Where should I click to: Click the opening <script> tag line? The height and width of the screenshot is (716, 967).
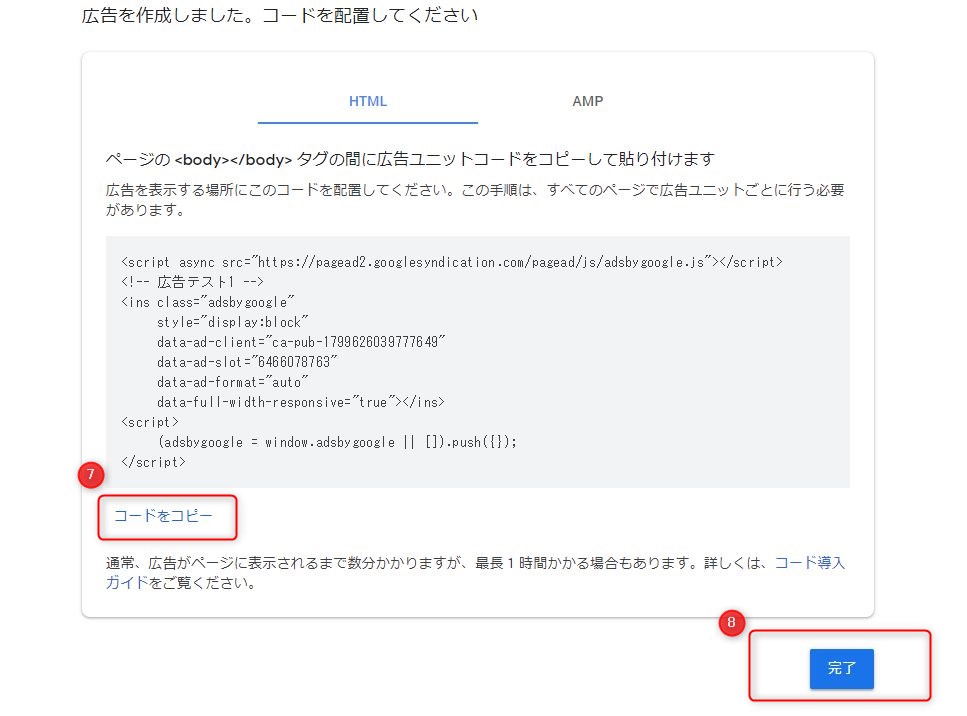[150, 422]
